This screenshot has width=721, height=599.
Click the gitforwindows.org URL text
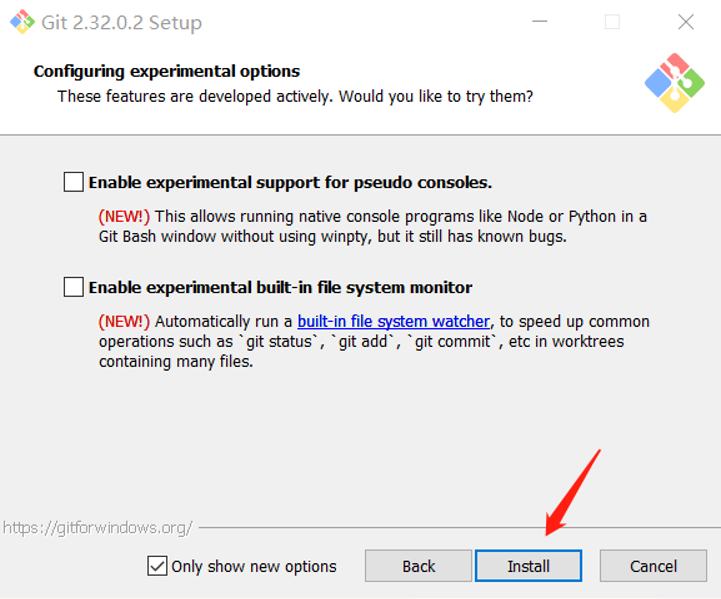click(97, 528)
